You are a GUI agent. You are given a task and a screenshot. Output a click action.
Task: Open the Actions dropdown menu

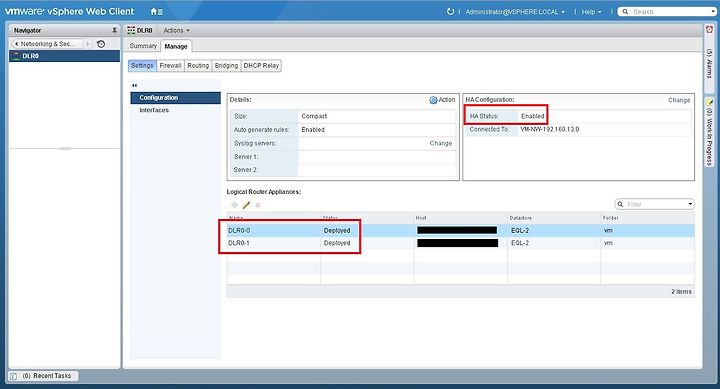tap(176, 30)
